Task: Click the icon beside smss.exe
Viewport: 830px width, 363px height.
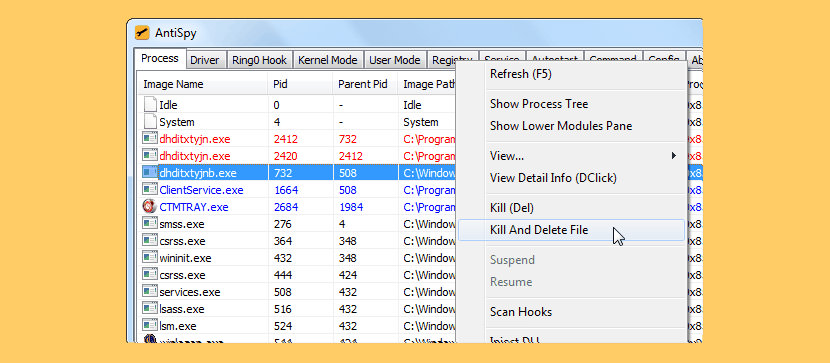Action: pyautogui.click(x=150, y=224)
